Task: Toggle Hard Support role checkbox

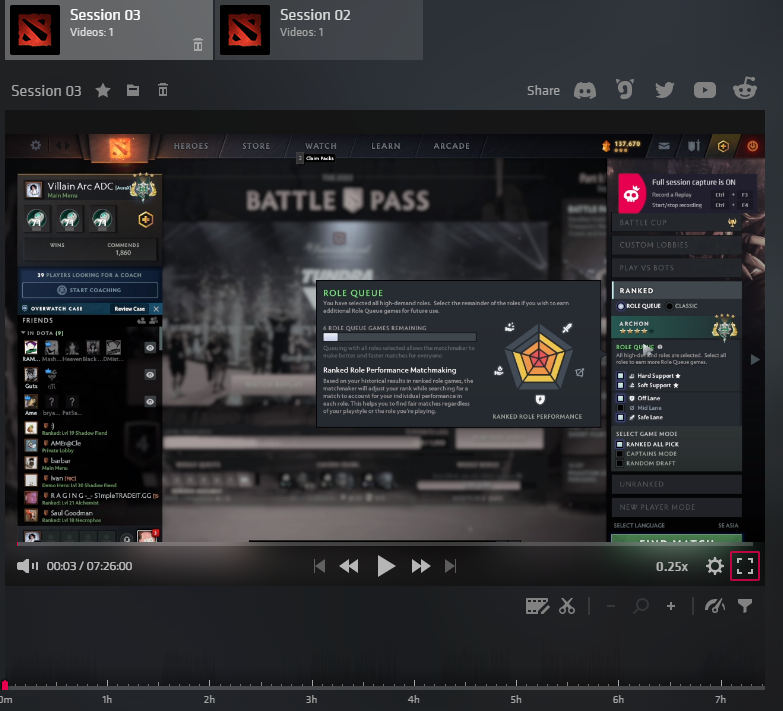Action: tap(620, 375)
